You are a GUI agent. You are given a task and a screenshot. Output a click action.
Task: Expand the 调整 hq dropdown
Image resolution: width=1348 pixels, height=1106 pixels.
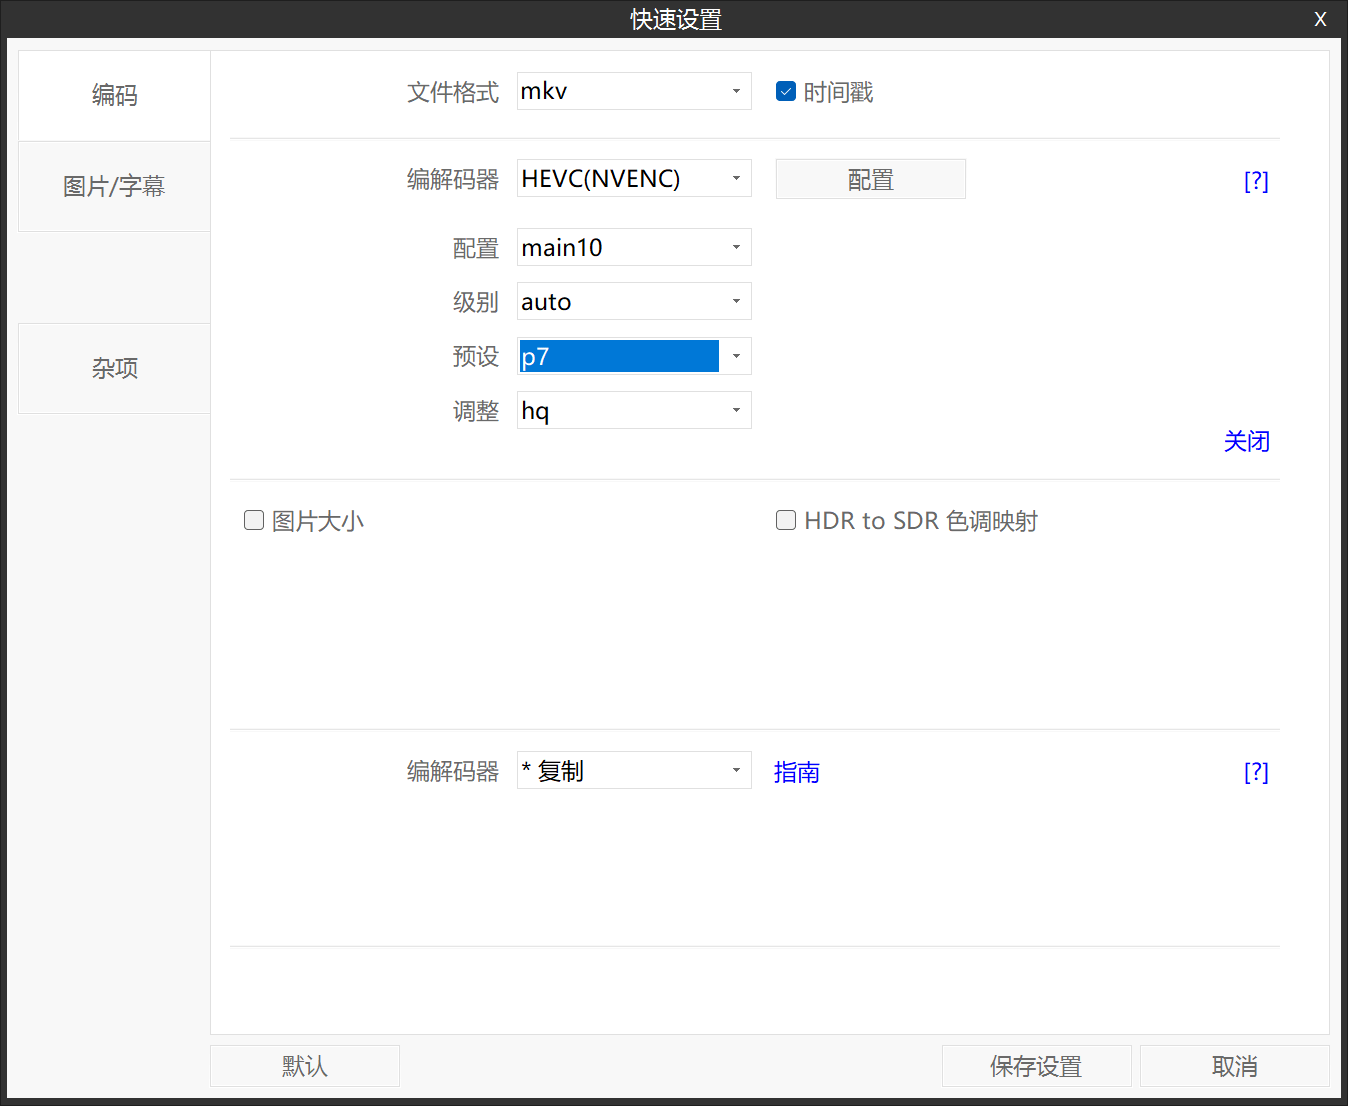click(x=634, y=410)
